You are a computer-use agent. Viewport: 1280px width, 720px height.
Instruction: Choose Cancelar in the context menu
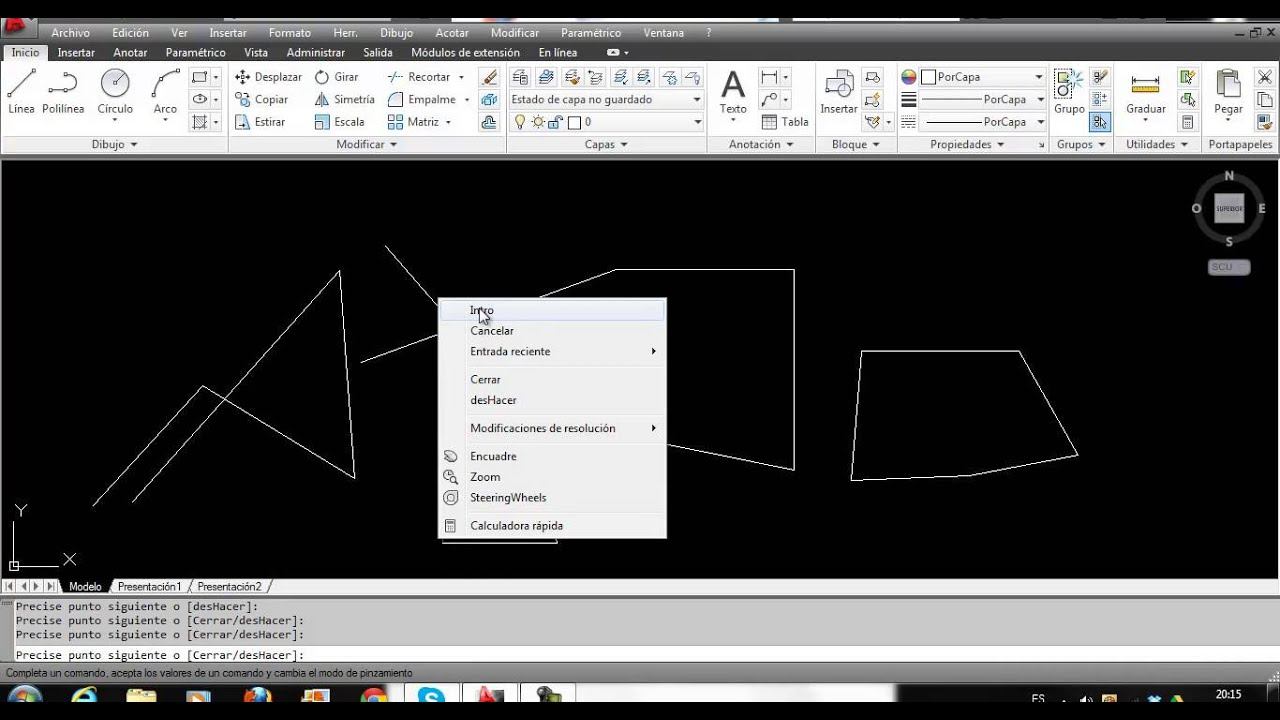click(x=553, y=331)
